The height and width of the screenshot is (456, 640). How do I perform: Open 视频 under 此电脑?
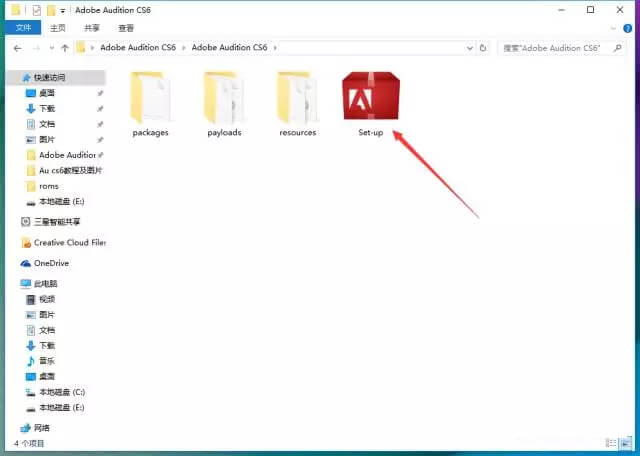(x=47, y=299)
